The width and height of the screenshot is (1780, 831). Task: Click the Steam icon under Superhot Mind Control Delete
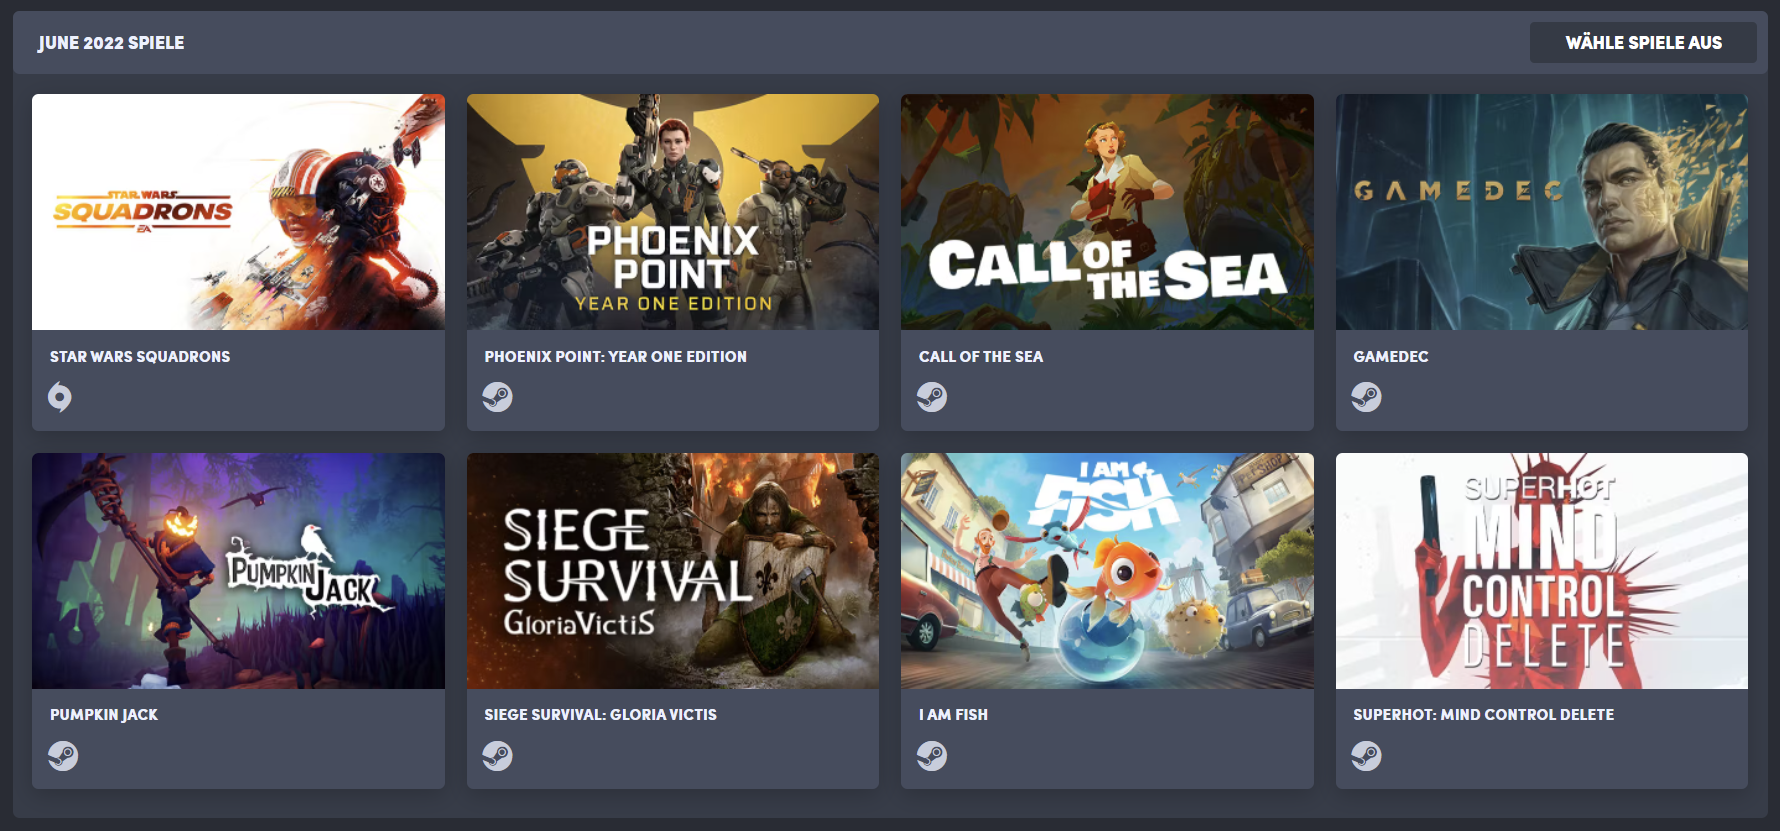(1366, 755)
